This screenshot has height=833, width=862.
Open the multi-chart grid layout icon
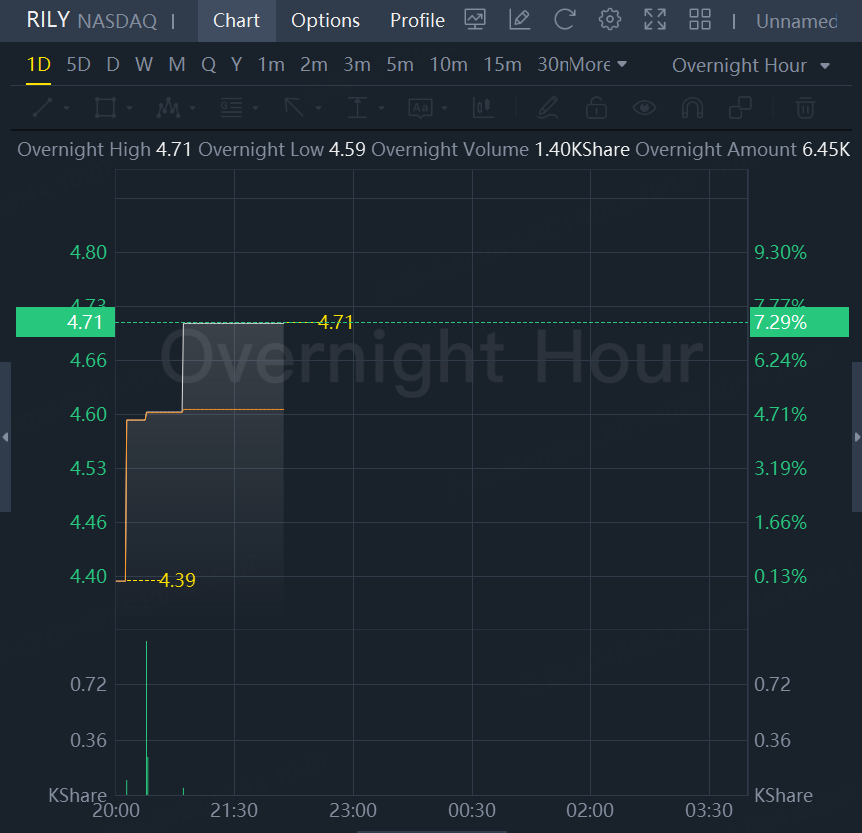click(700, 20)
